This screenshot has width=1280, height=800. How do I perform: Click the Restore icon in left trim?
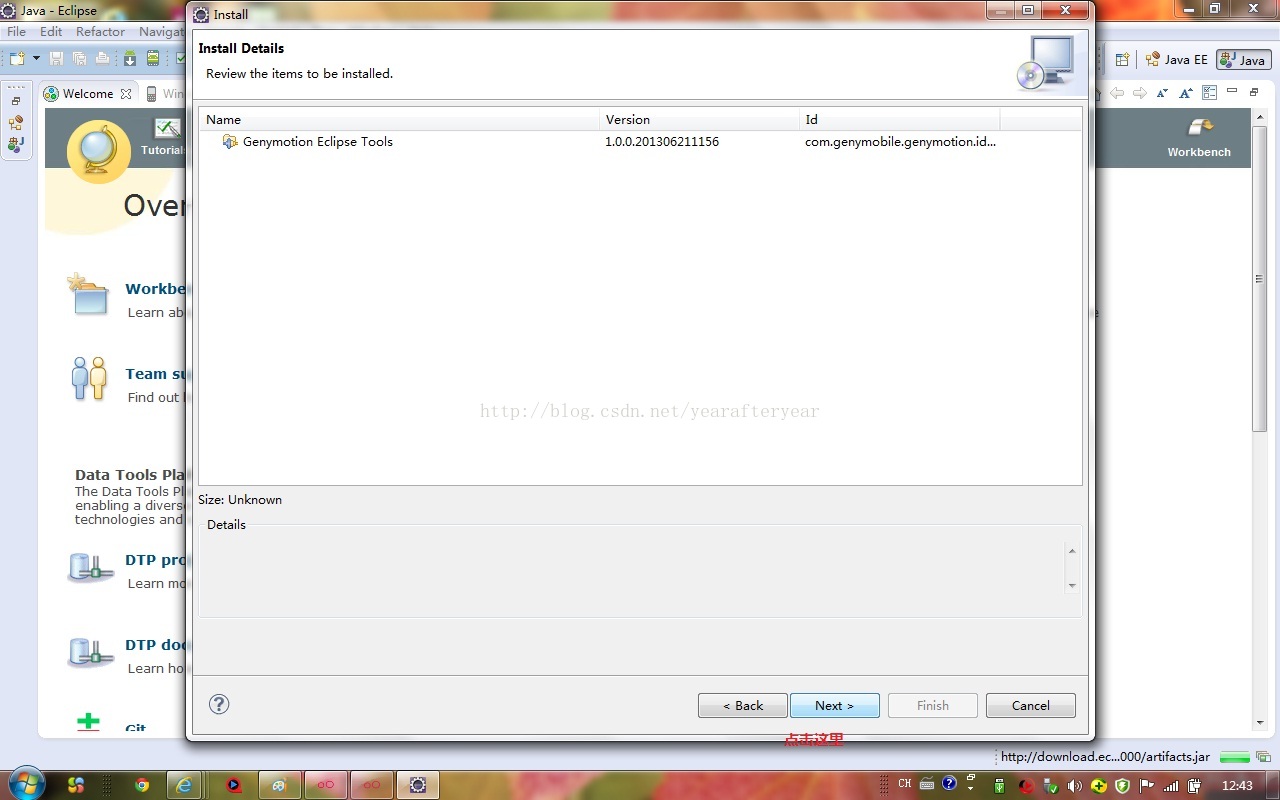(x=16, y=102)
